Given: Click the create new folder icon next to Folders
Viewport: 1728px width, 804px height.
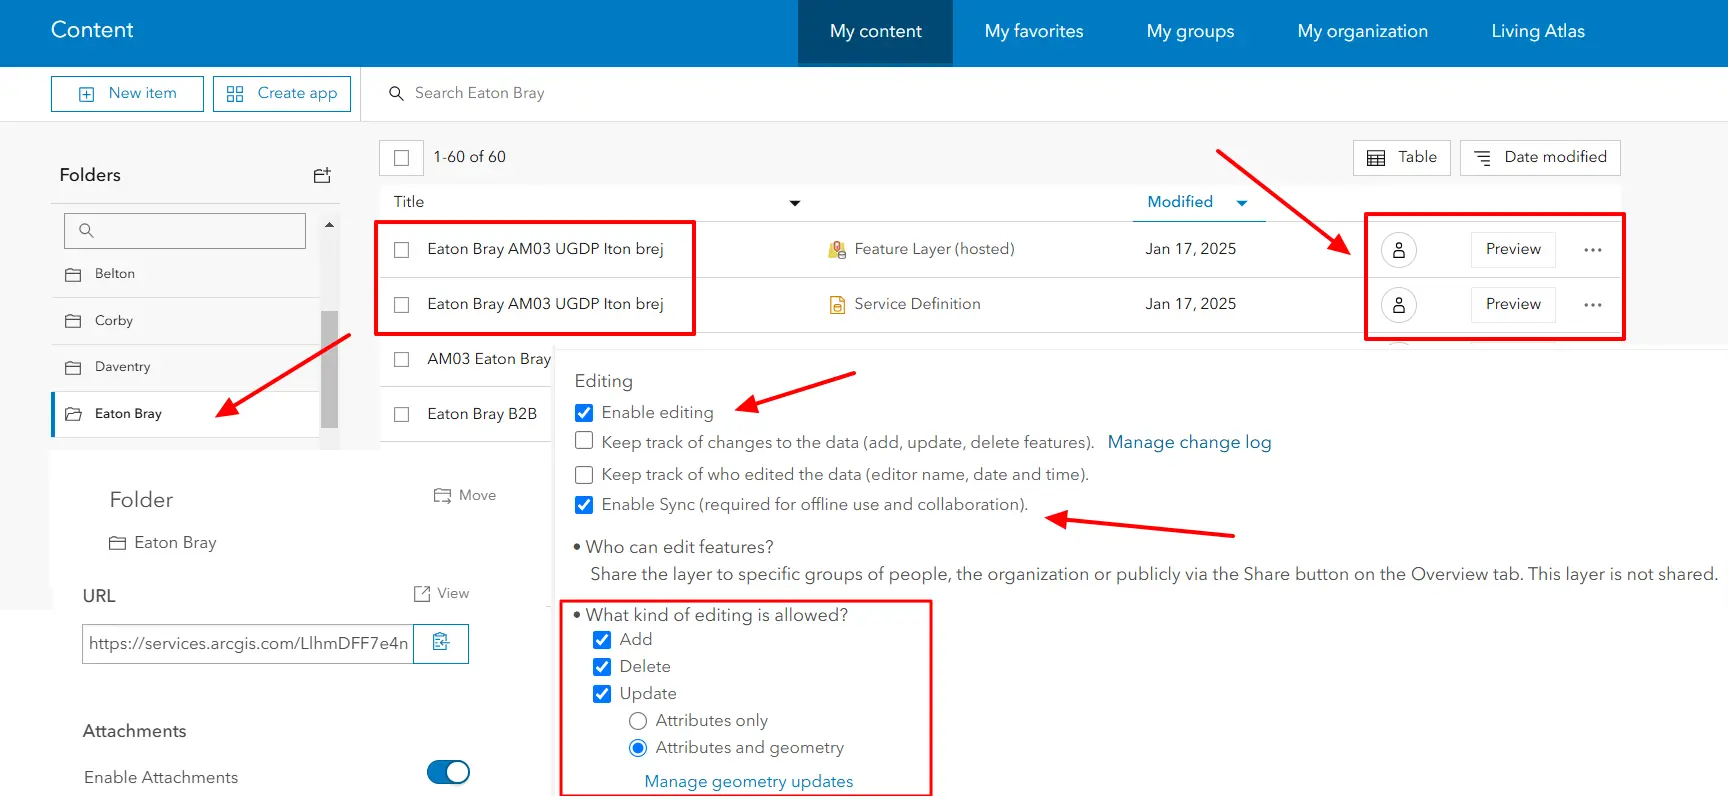Looking at the screenshot, I should (x=322, y=175).
